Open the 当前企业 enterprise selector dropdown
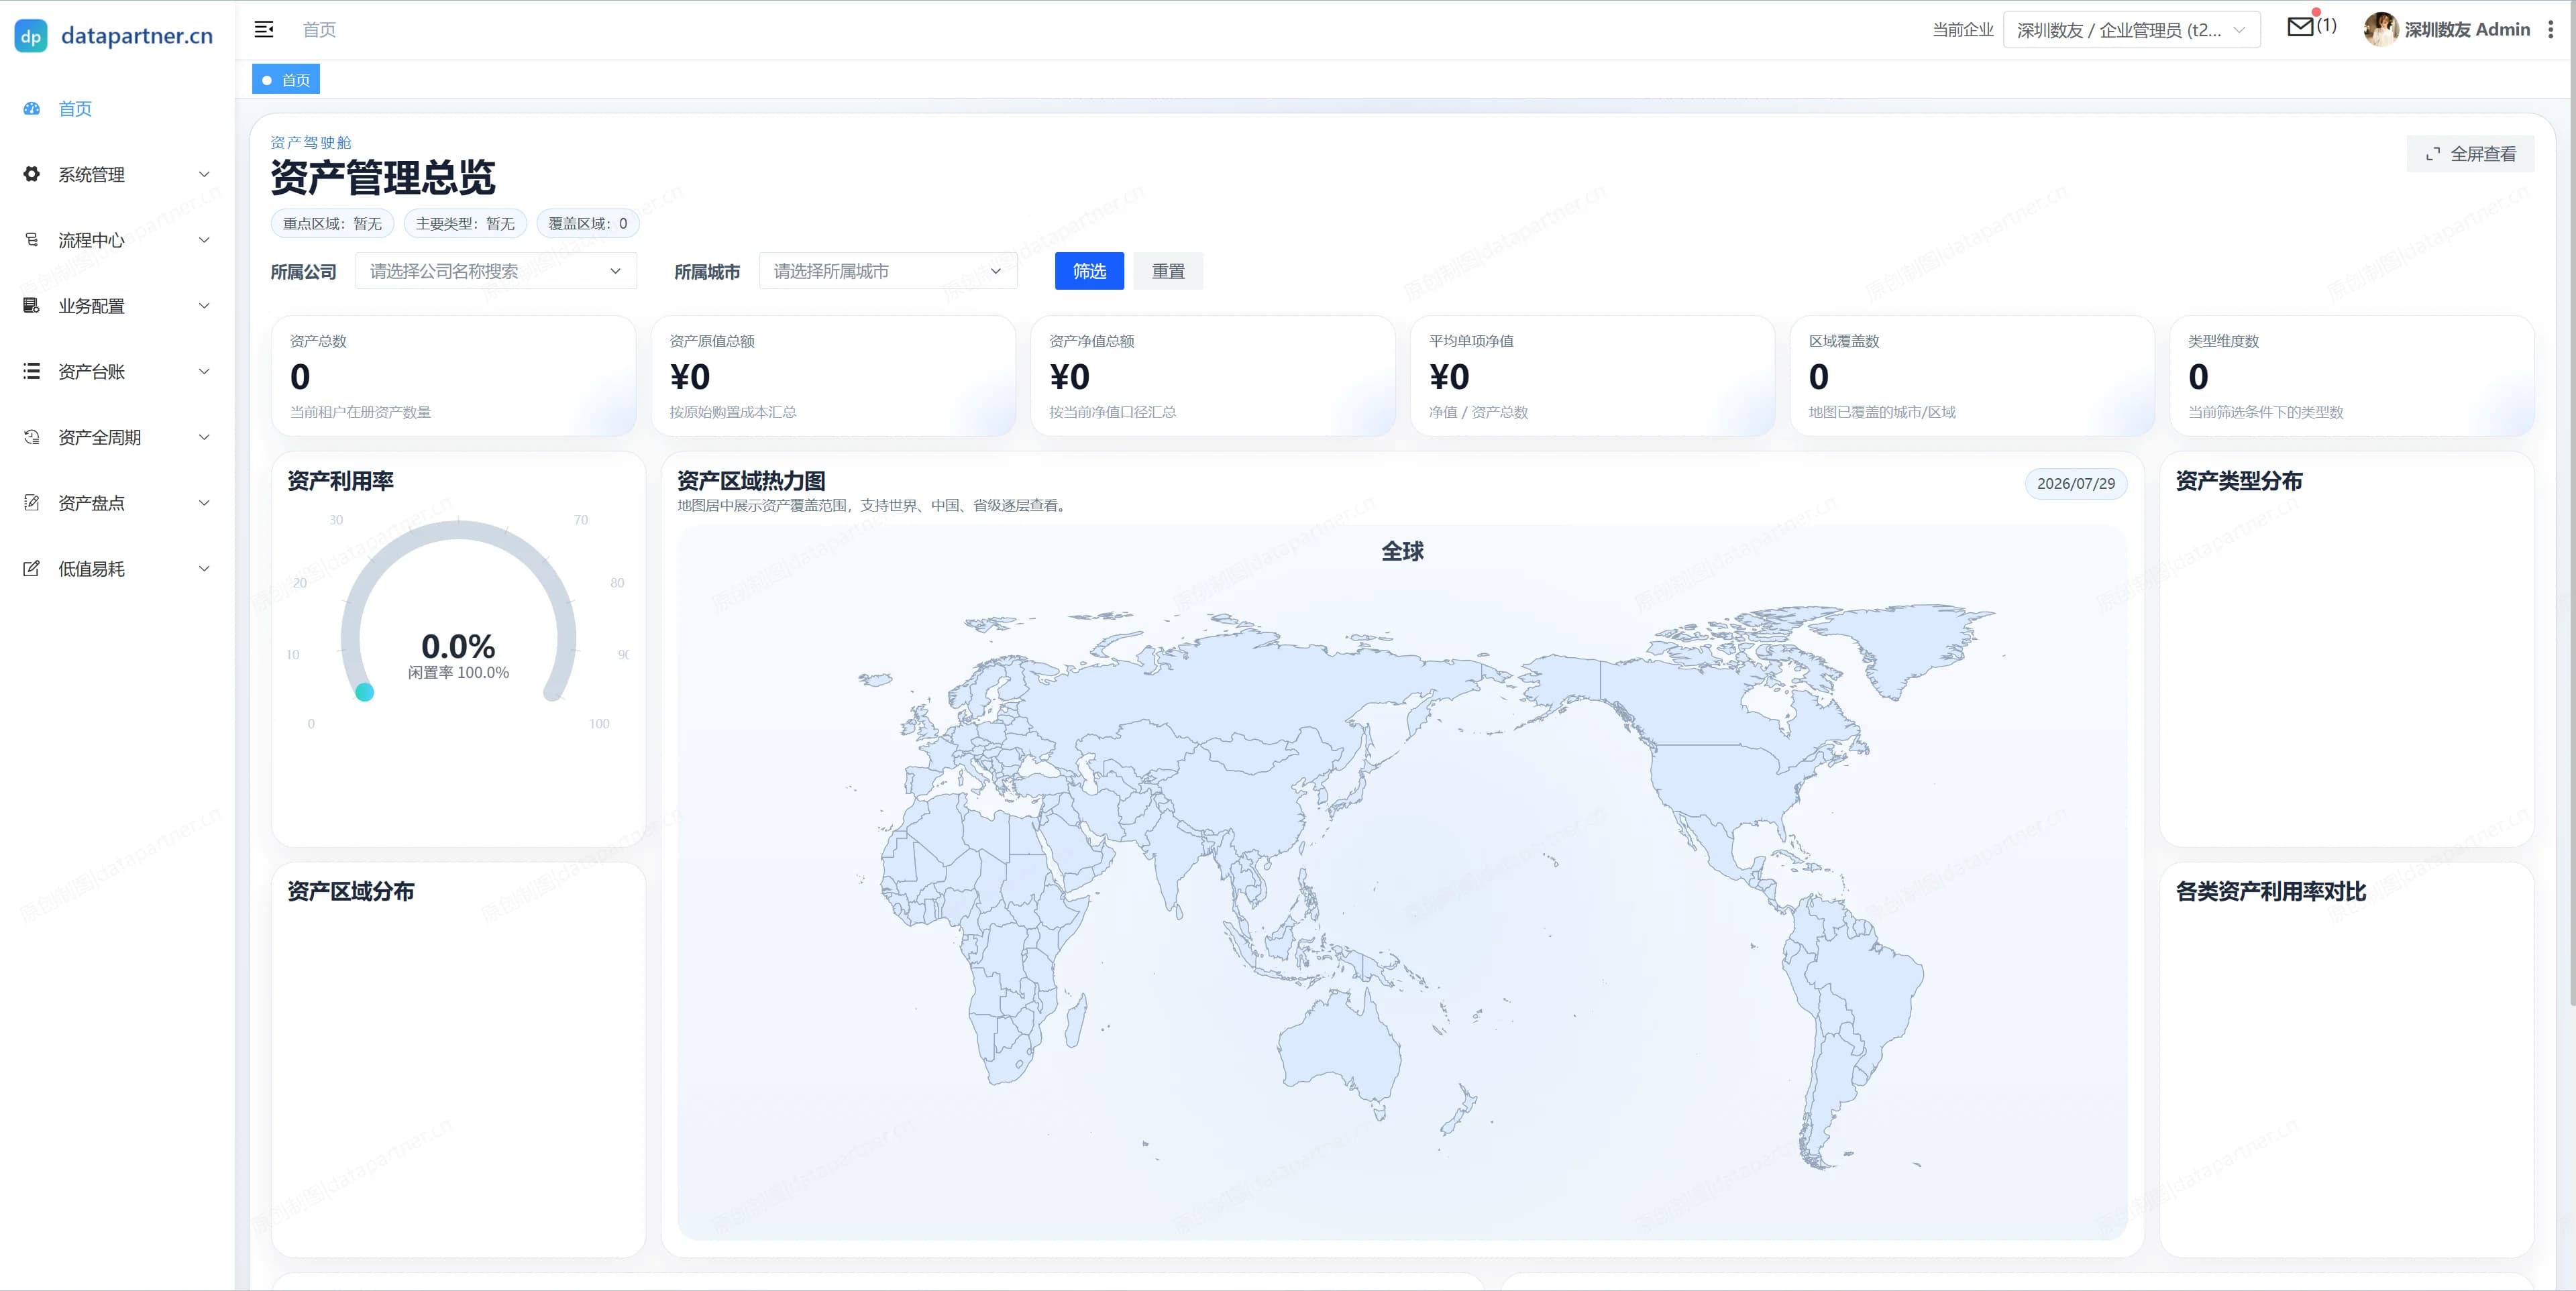 tap(2131, 30)
